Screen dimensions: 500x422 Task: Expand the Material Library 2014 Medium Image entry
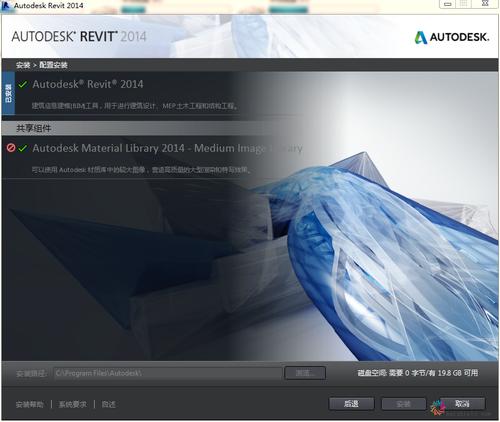pos(167,148)
